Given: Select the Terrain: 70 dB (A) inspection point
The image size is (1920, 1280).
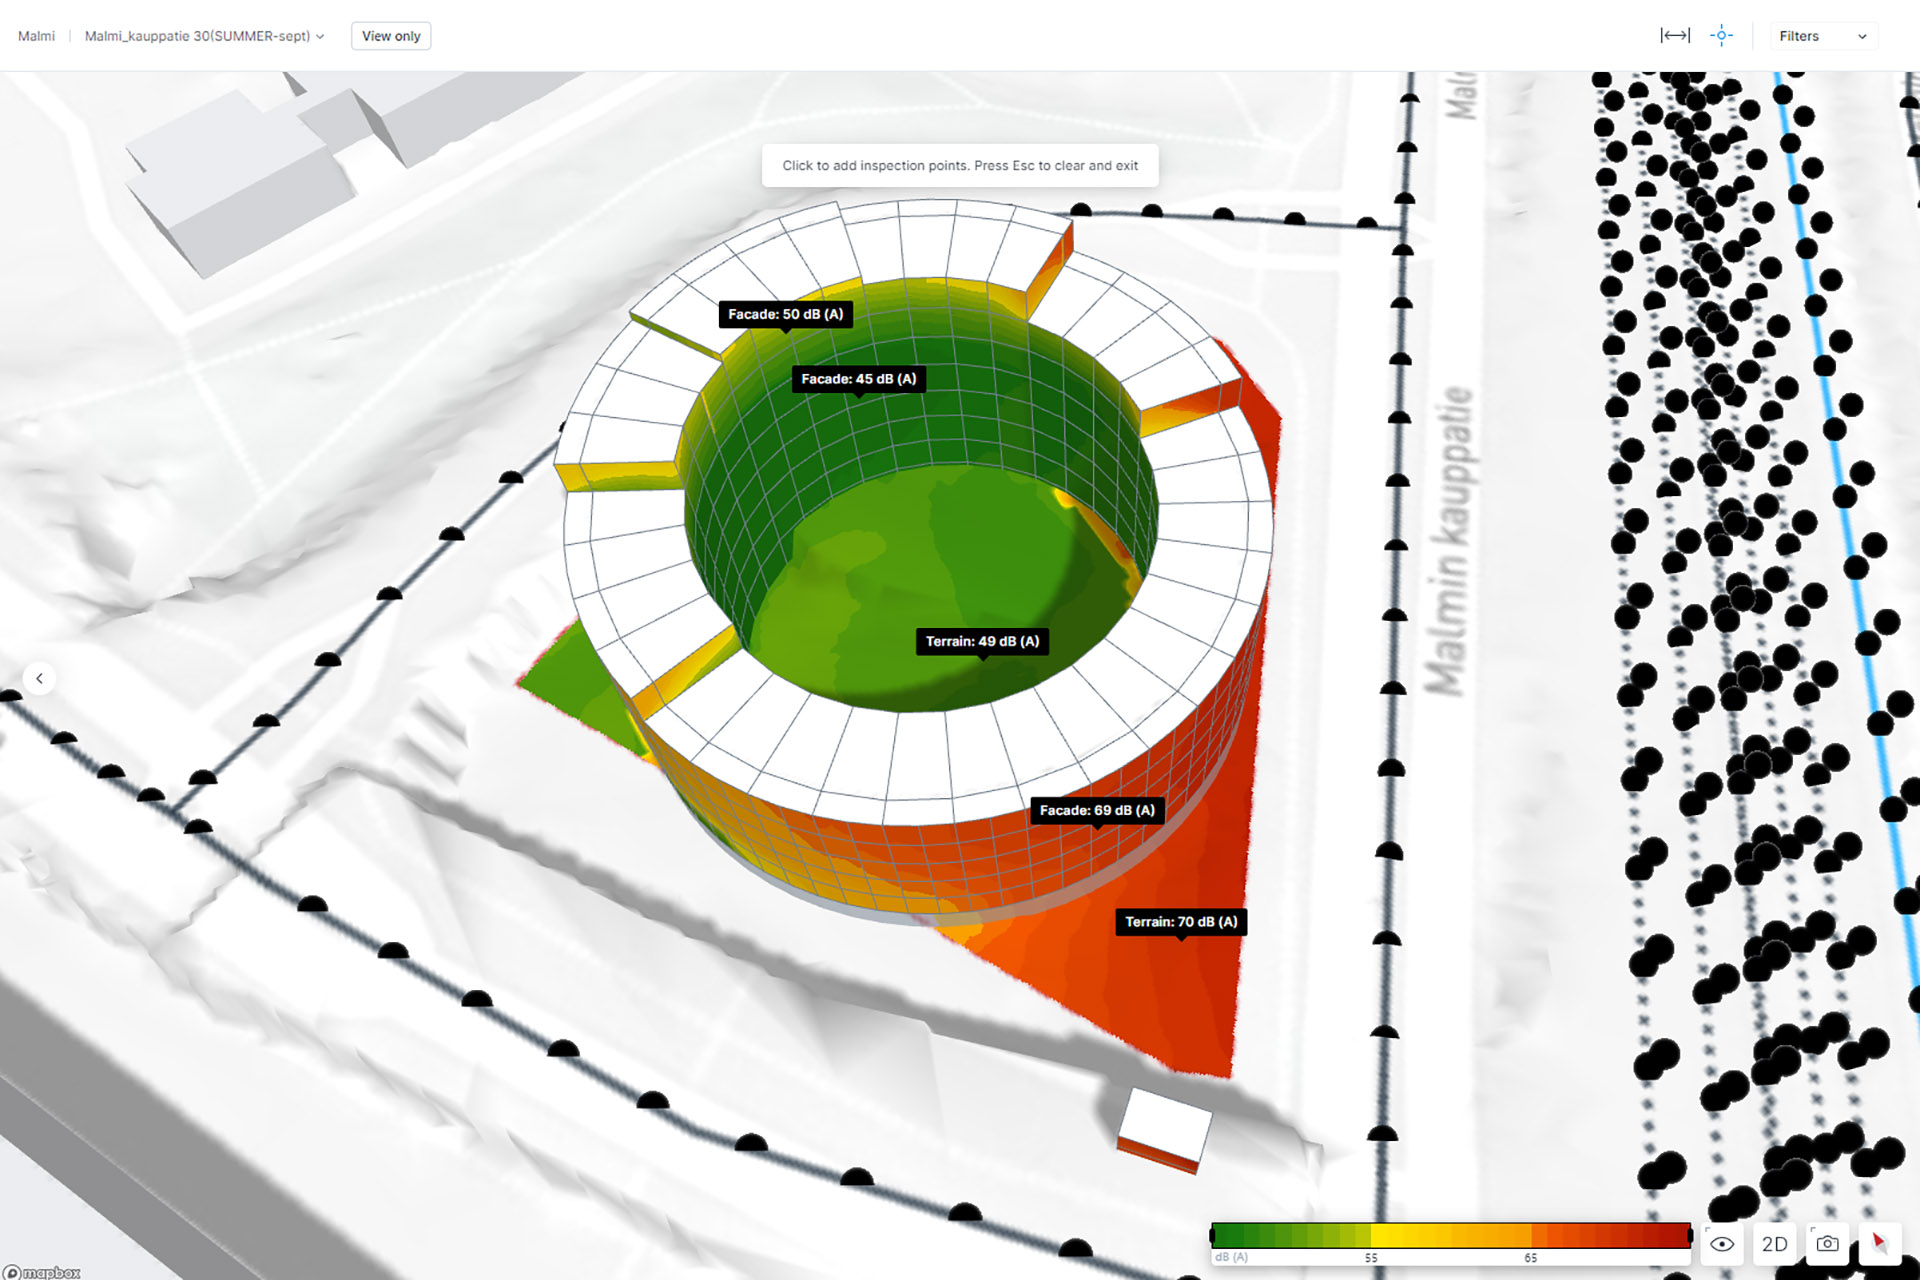Looking at the screenshot, I should tap(1181, 922).
